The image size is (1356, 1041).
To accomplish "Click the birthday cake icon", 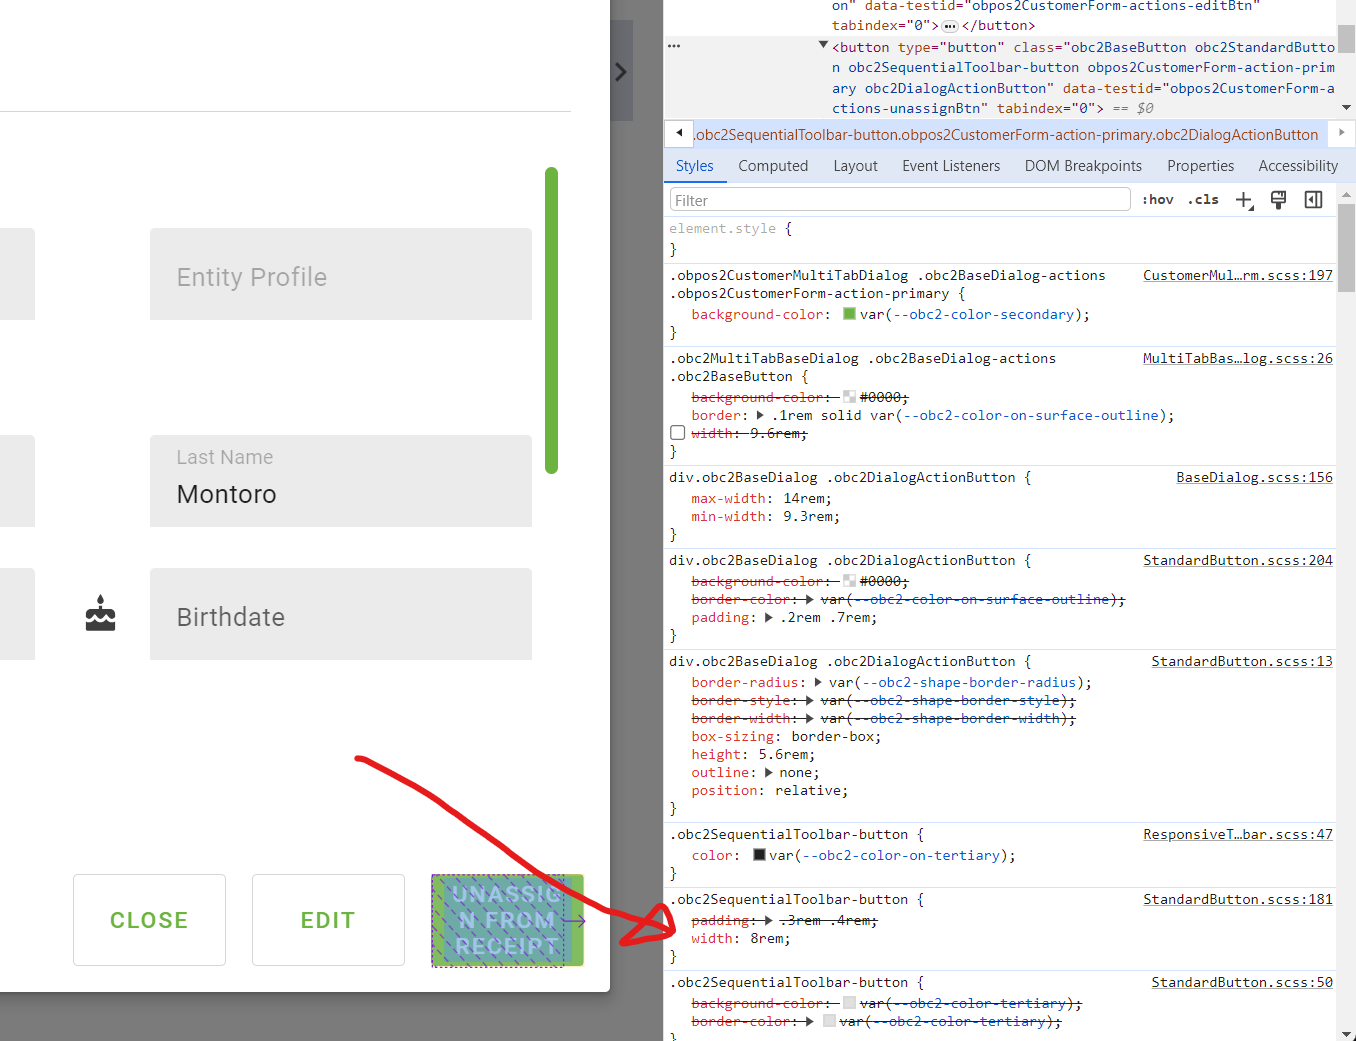I will (100, 614).
